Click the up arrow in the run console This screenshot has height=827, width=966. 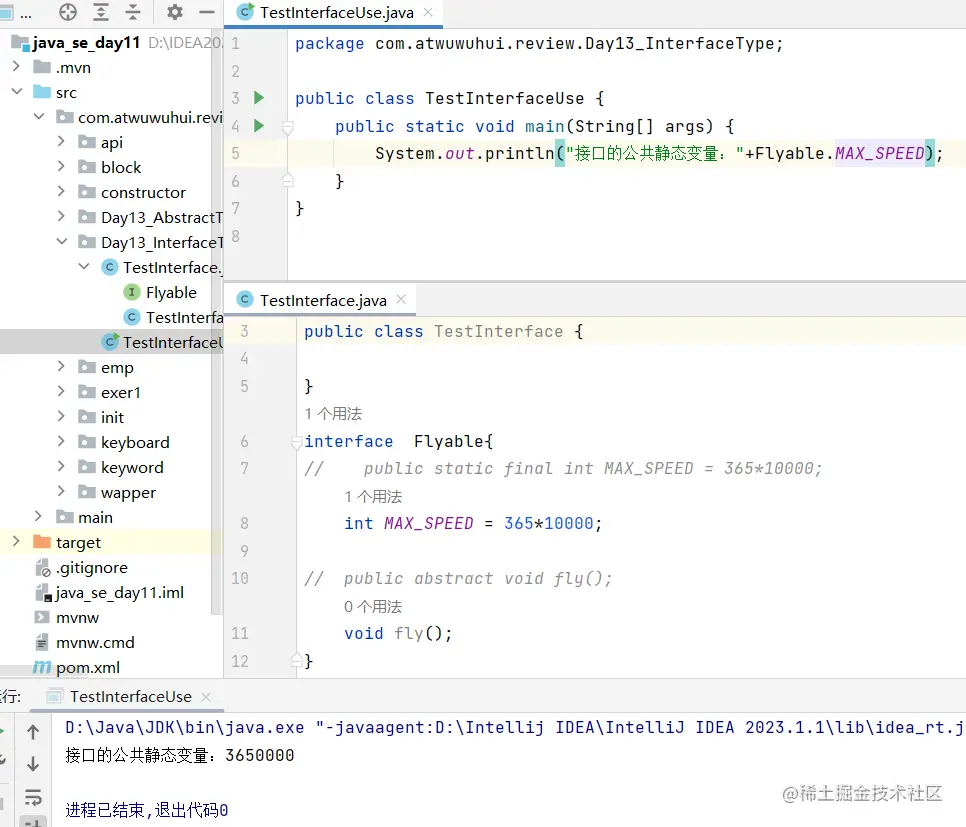pyautogui.click(x=33, y=731)
